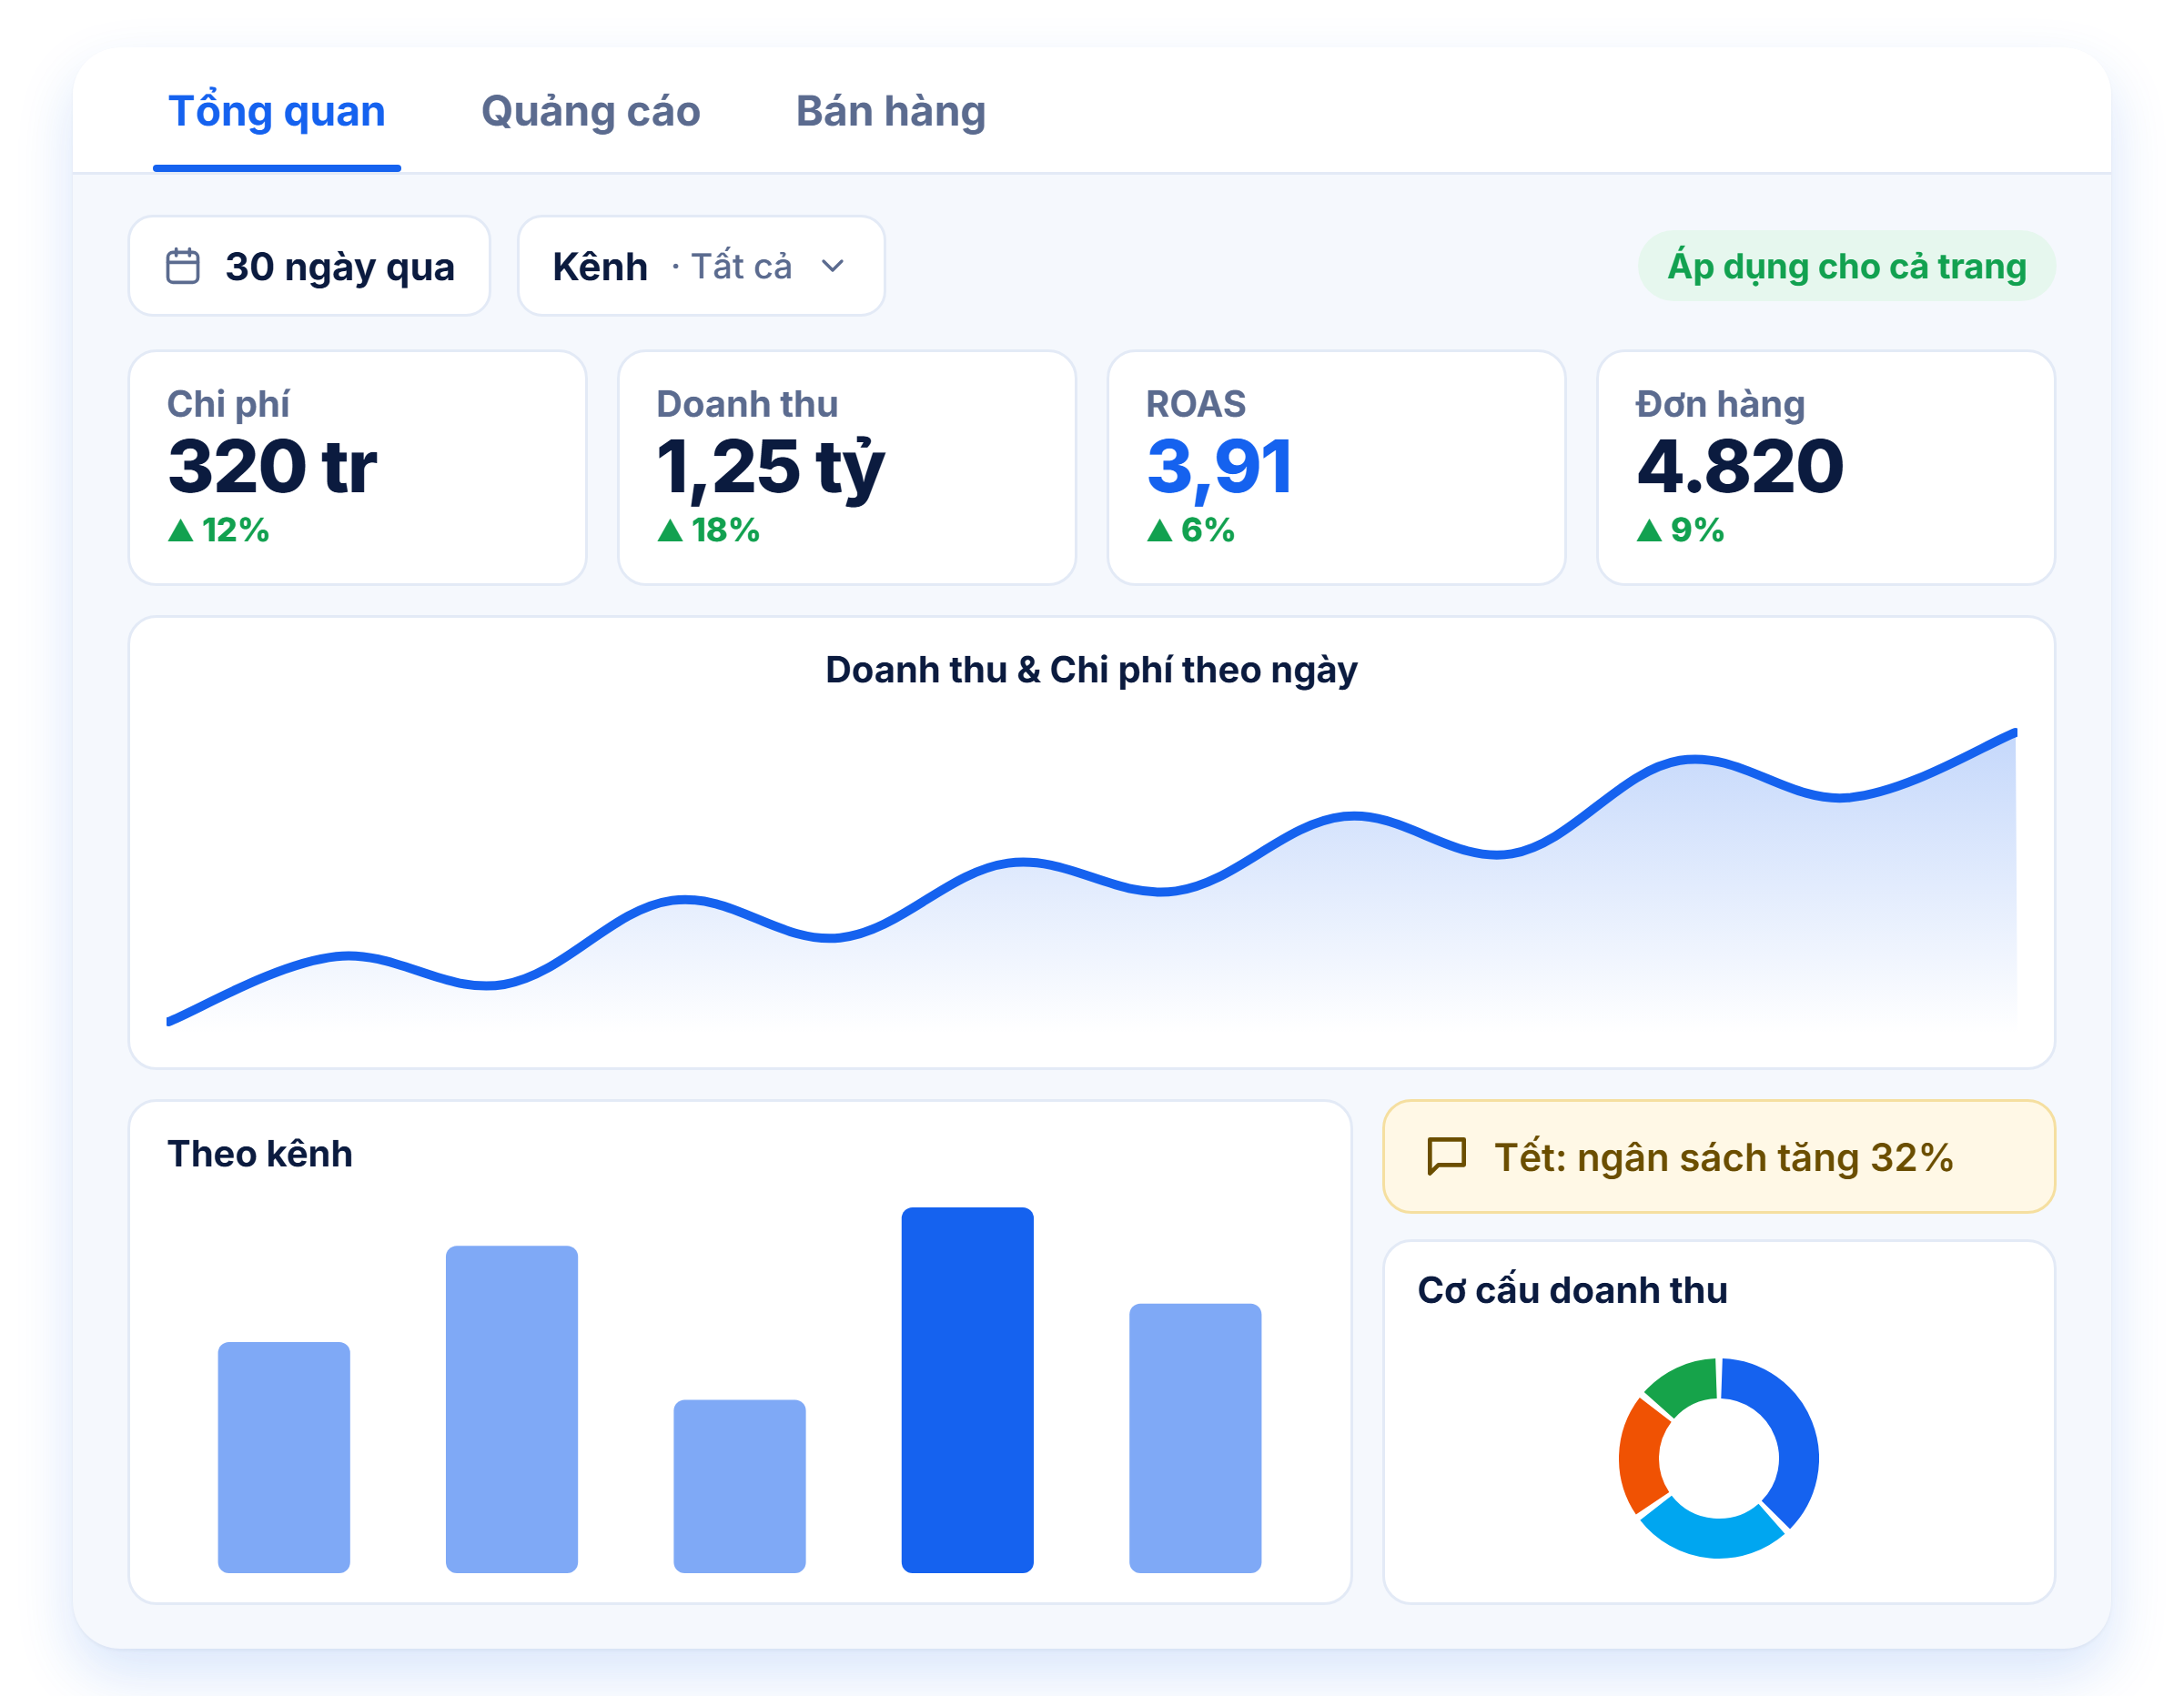Select the Tổng quan tab
This screenshot has height=1696, width=2184.
tap(277, 111)
